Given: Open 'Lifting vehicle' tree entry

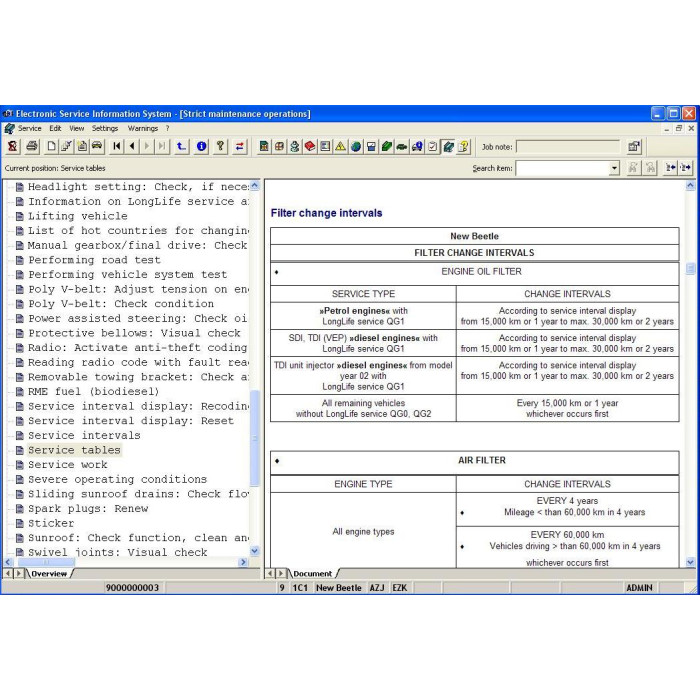Looking at the screenshot, I should tap(78, 216).
